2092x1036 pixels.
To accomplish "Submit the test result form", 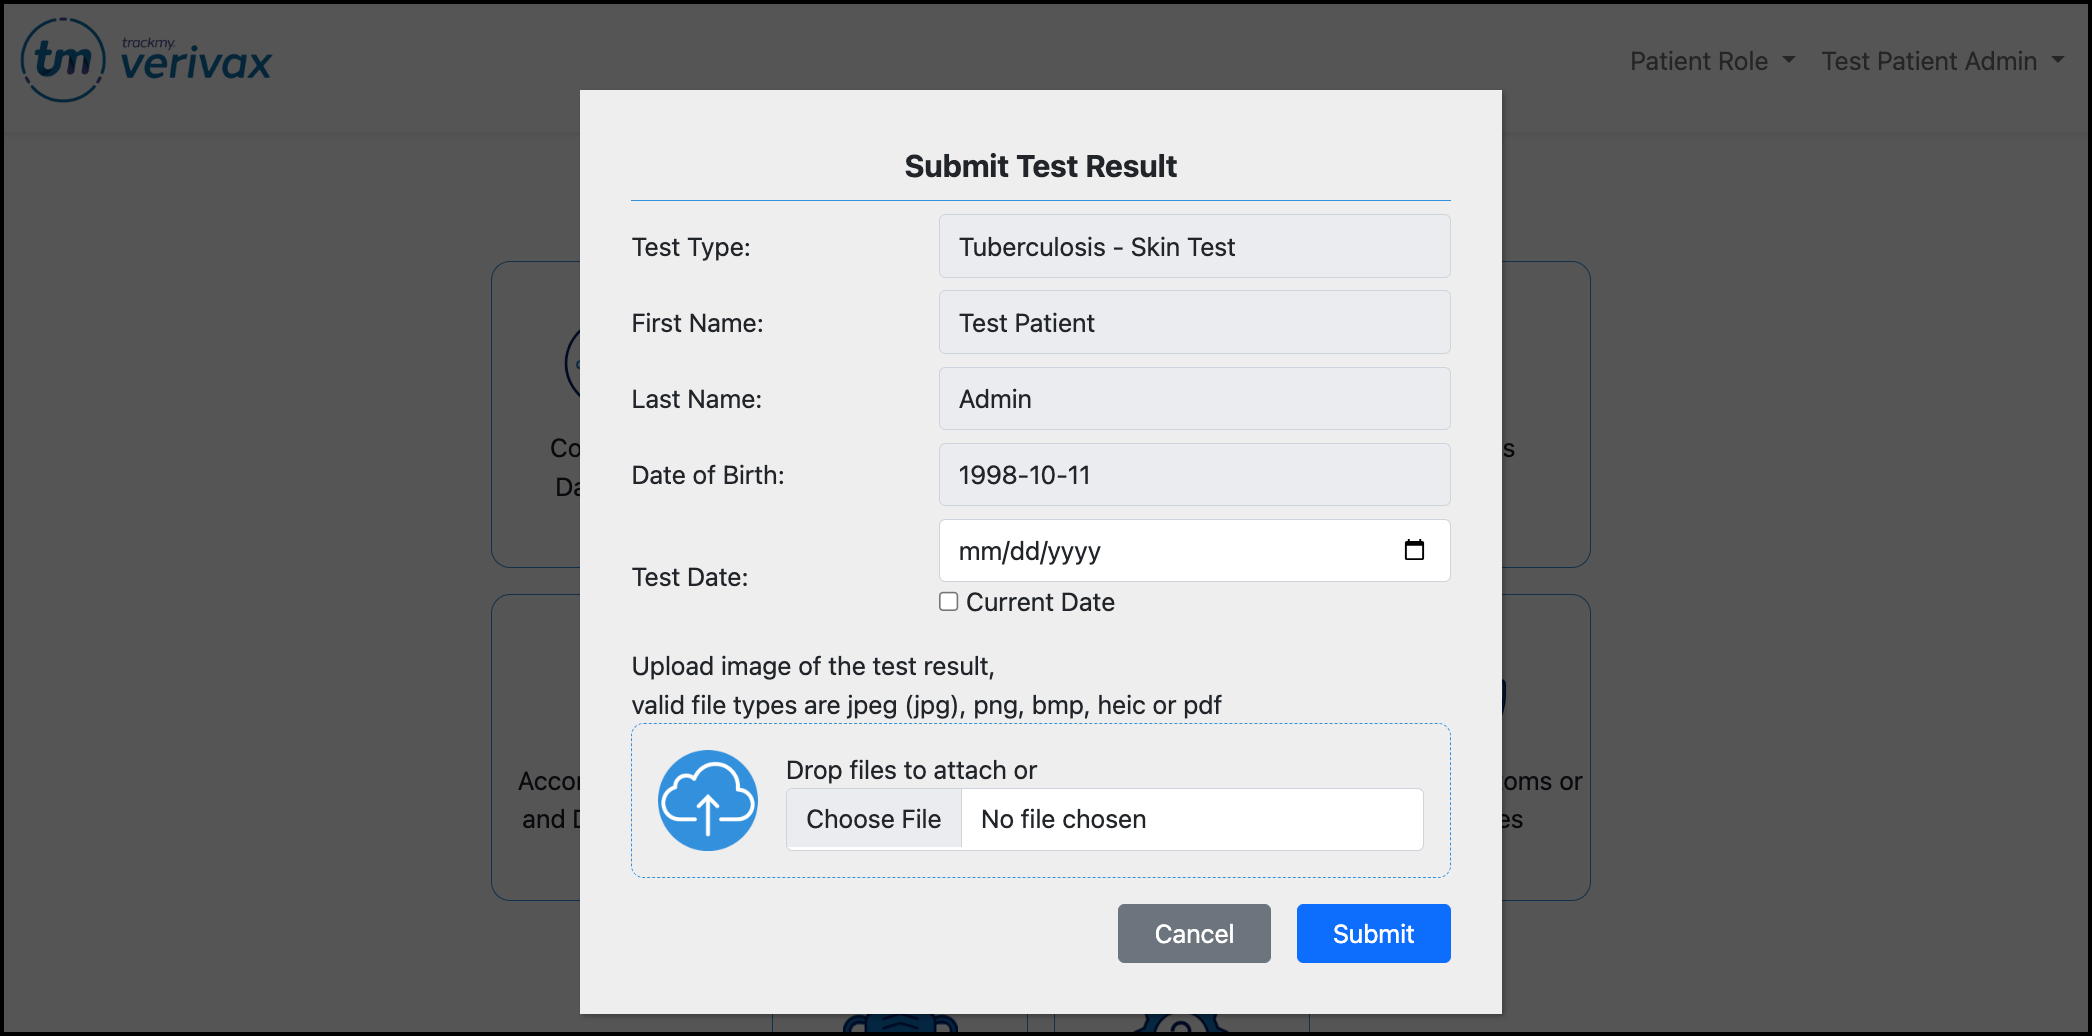I will [x=1372, y=933].
